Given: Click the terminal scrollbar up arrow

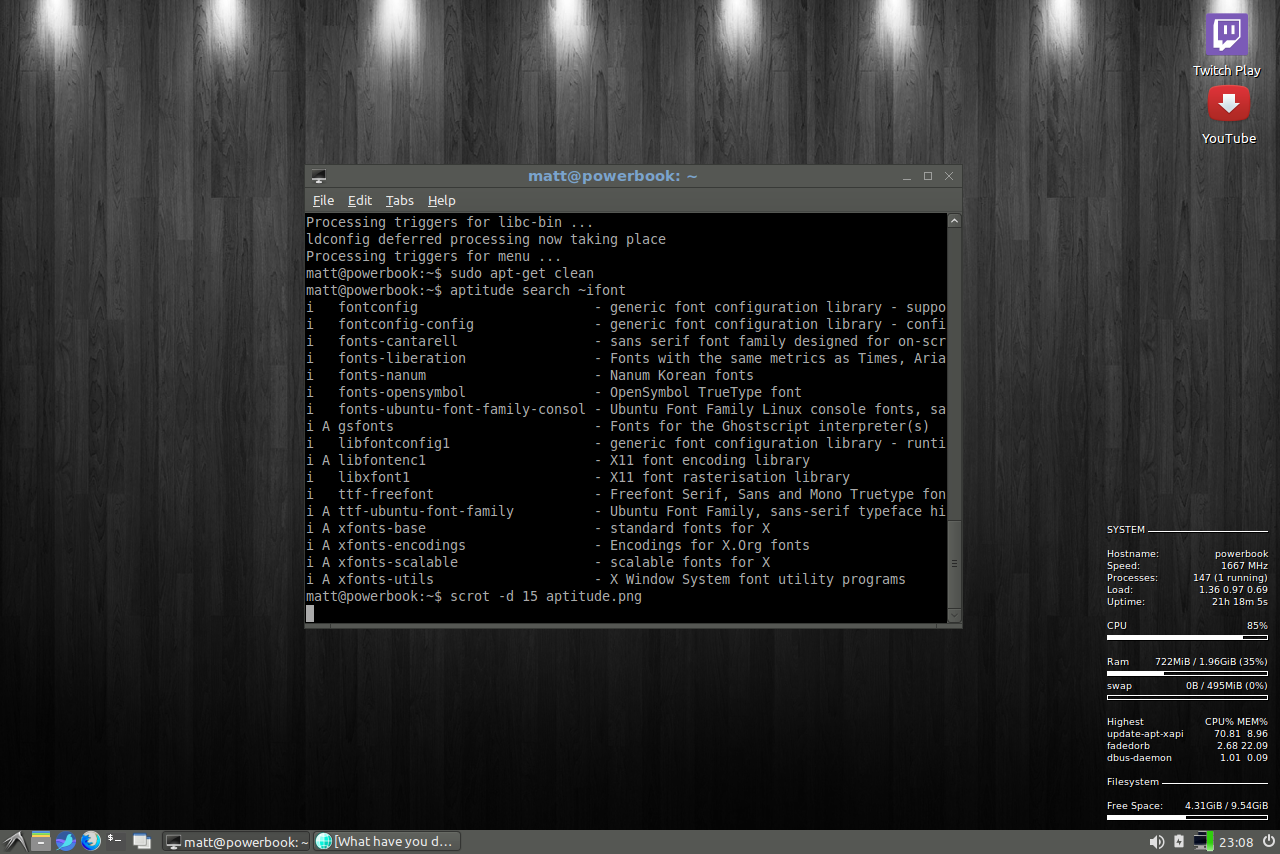Looking at the screenshot, I should tap(954, 221).
